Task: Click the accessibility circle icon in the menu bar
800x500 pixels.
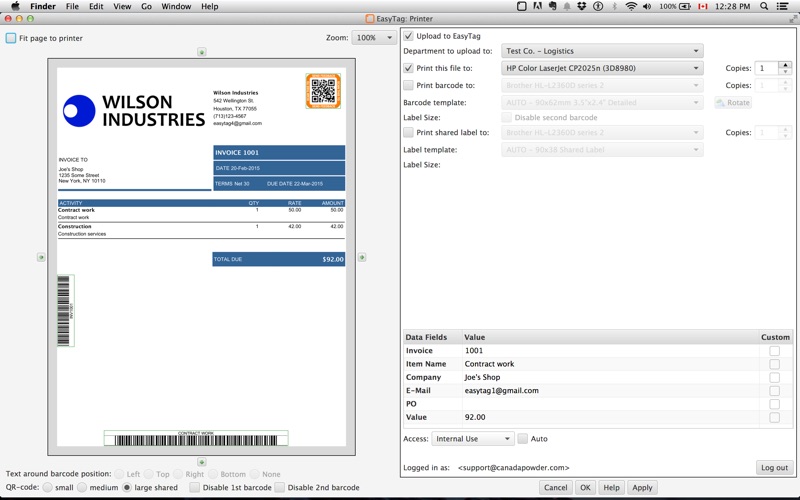Action: click(x=598, y=6)
